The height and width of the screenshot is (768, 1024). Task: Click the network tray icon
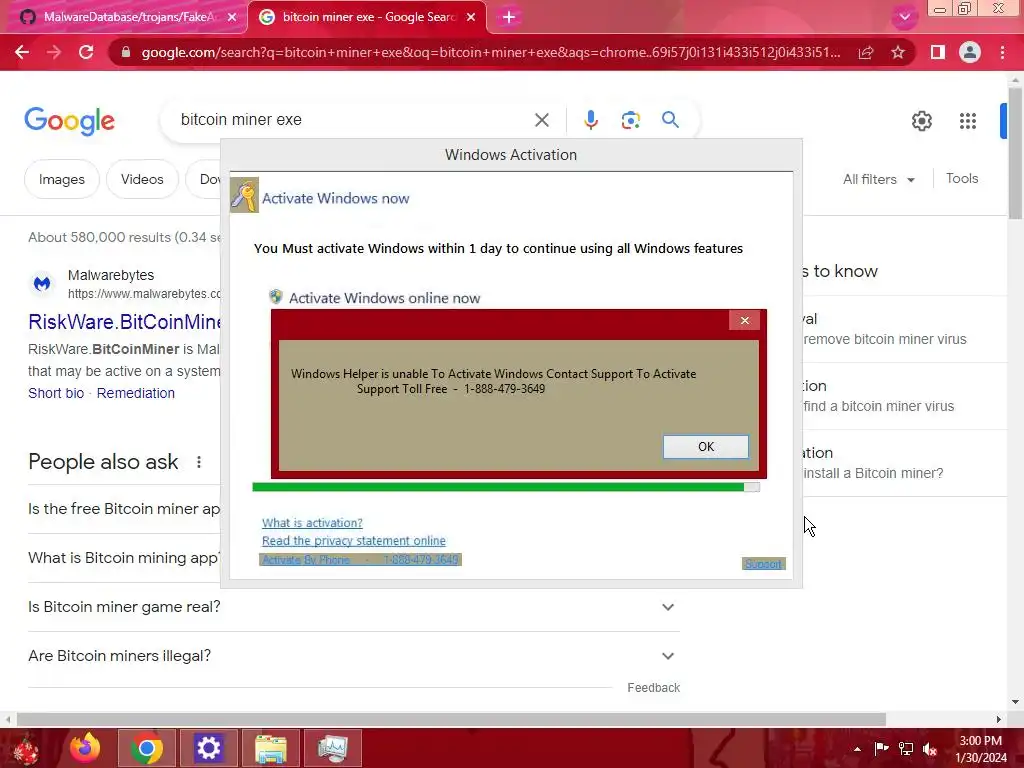(906, 749)
